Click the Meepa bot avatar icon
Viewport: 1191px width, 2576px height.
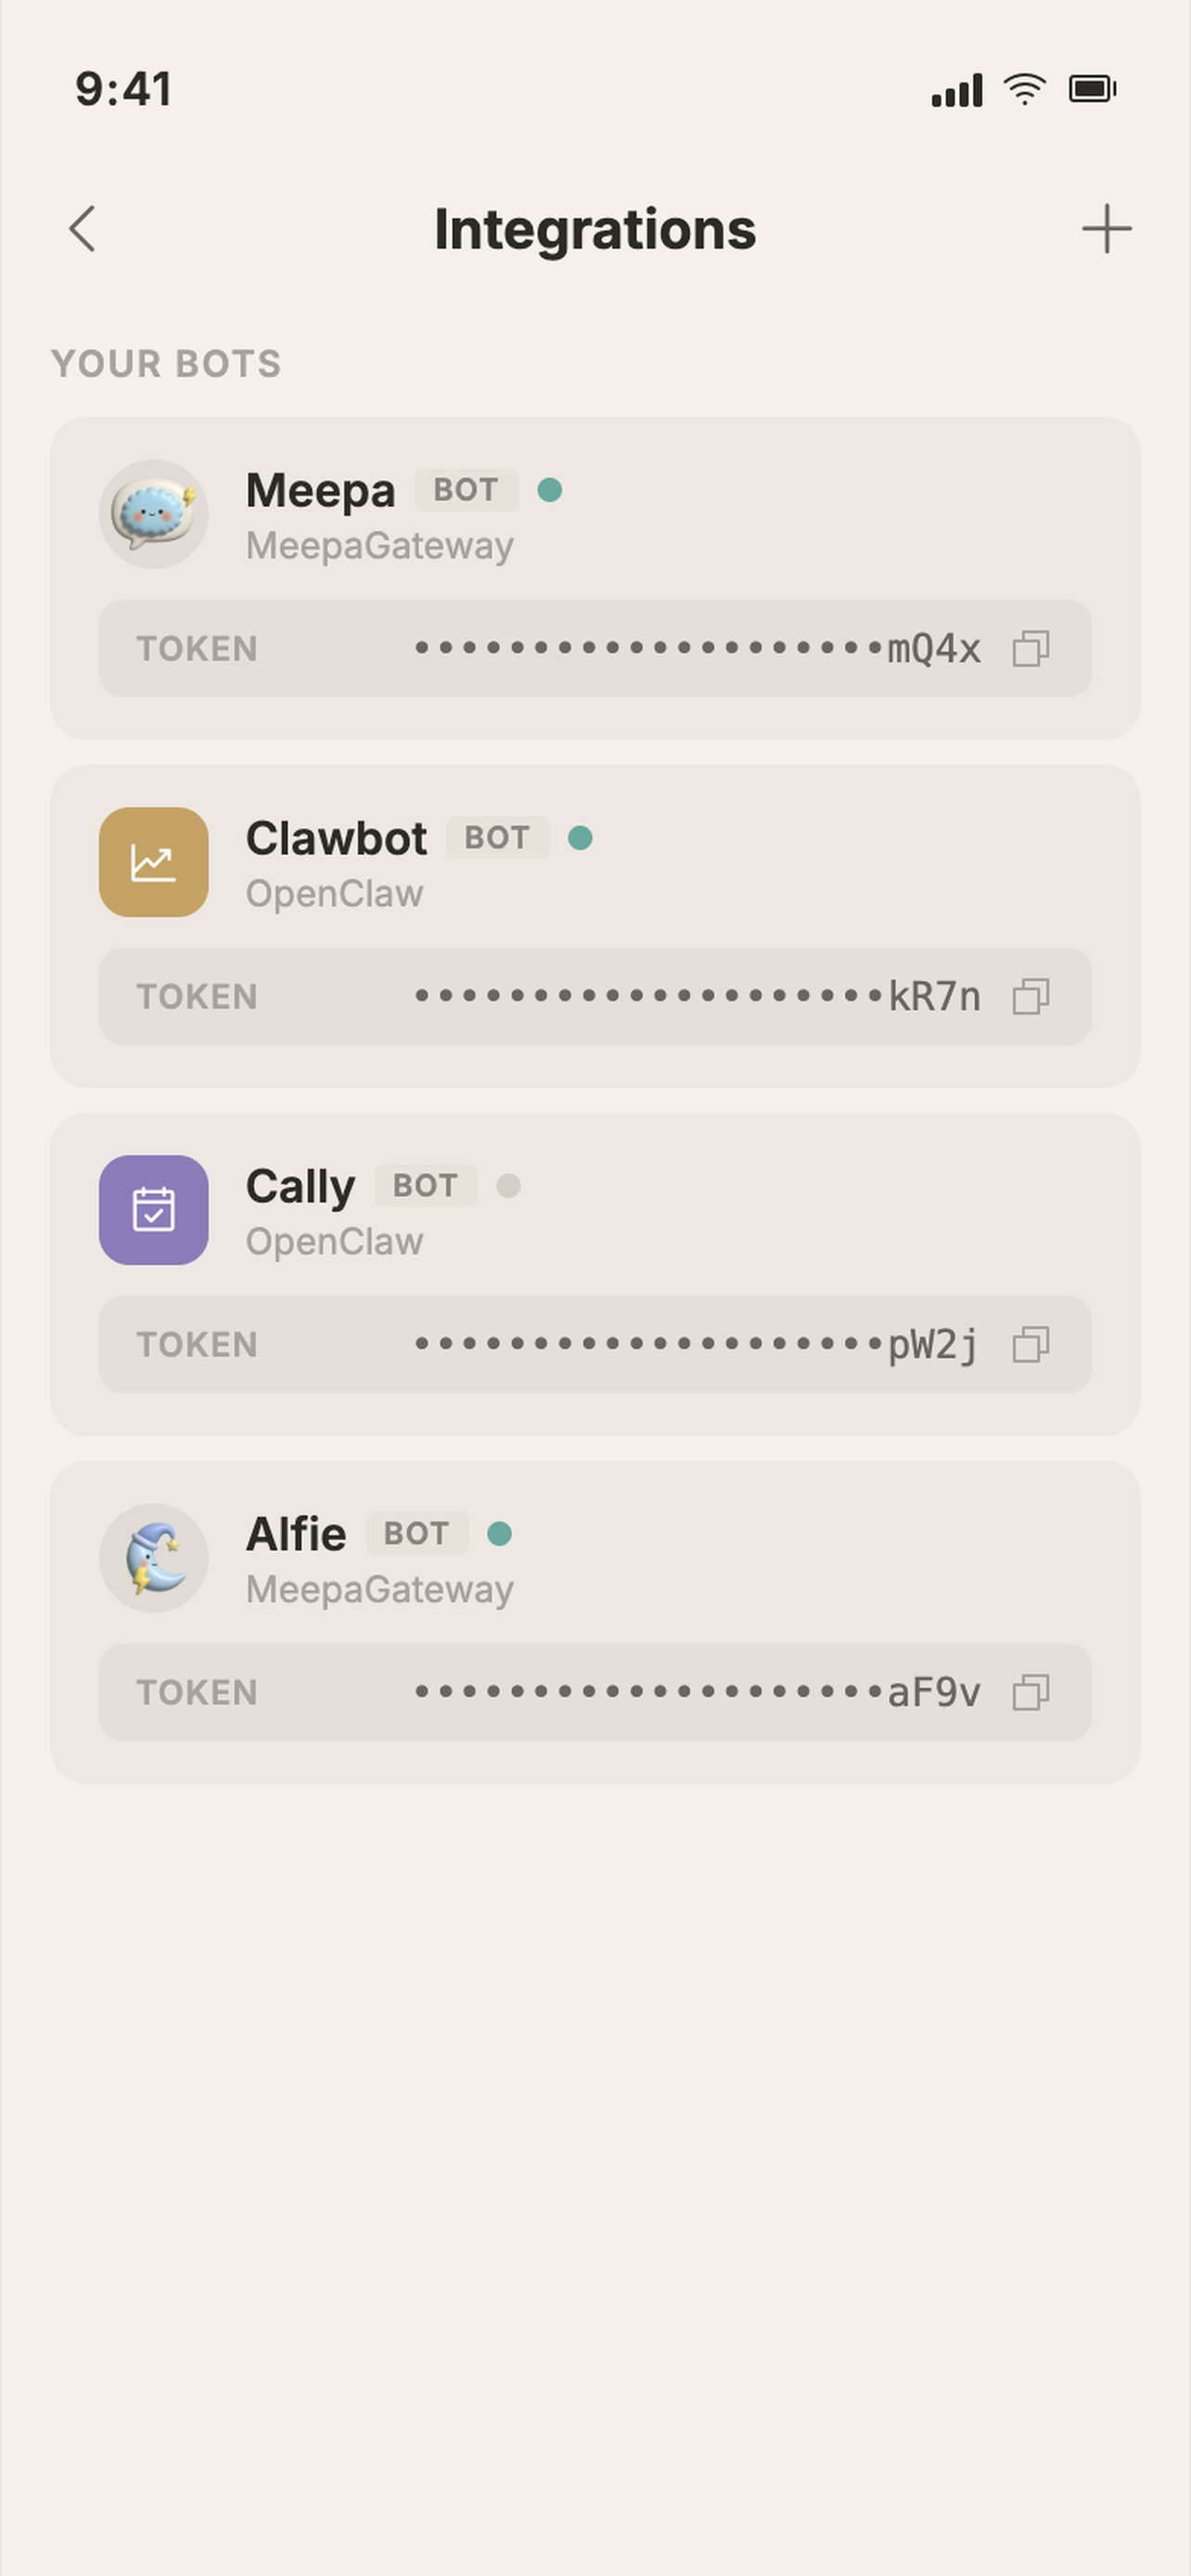[x=153, y=513]
